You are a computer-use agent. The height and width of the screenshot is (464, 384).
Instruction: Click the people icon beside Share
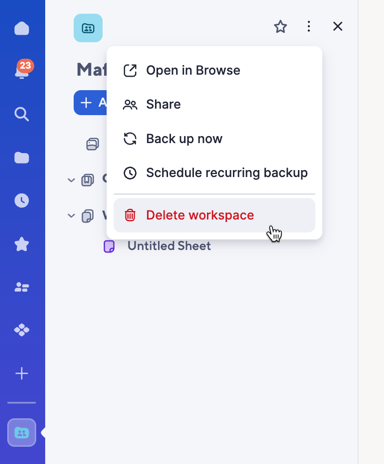[130, 105]
